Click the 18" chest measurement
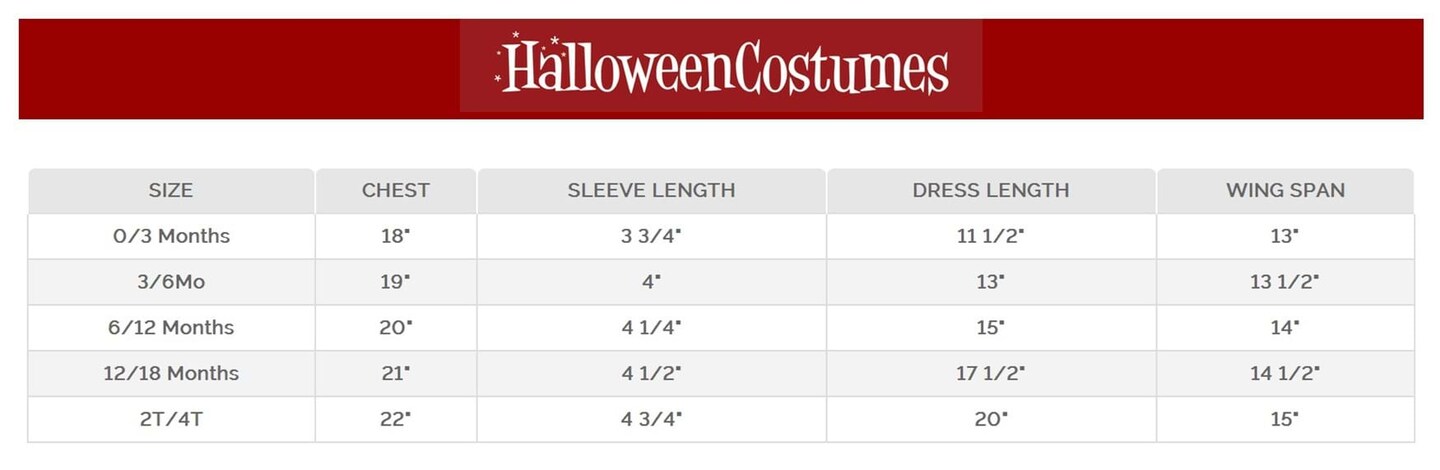 [x=395, y=237]
